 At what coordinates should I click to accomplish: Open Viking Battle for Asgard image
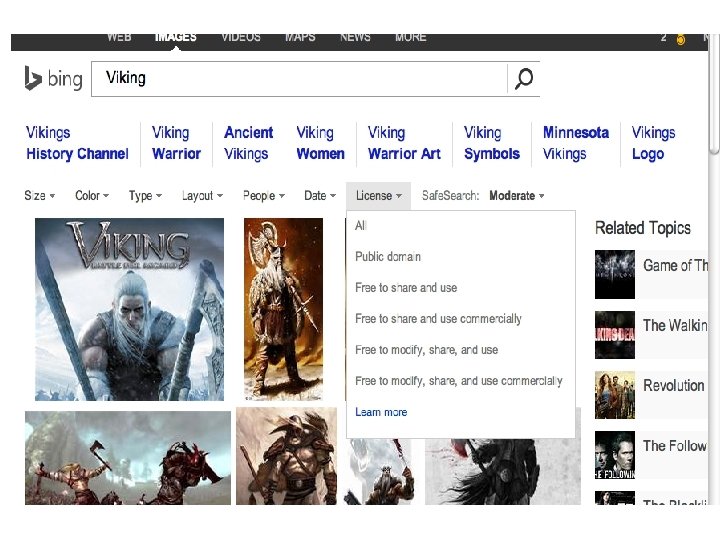tap(129, 309)
